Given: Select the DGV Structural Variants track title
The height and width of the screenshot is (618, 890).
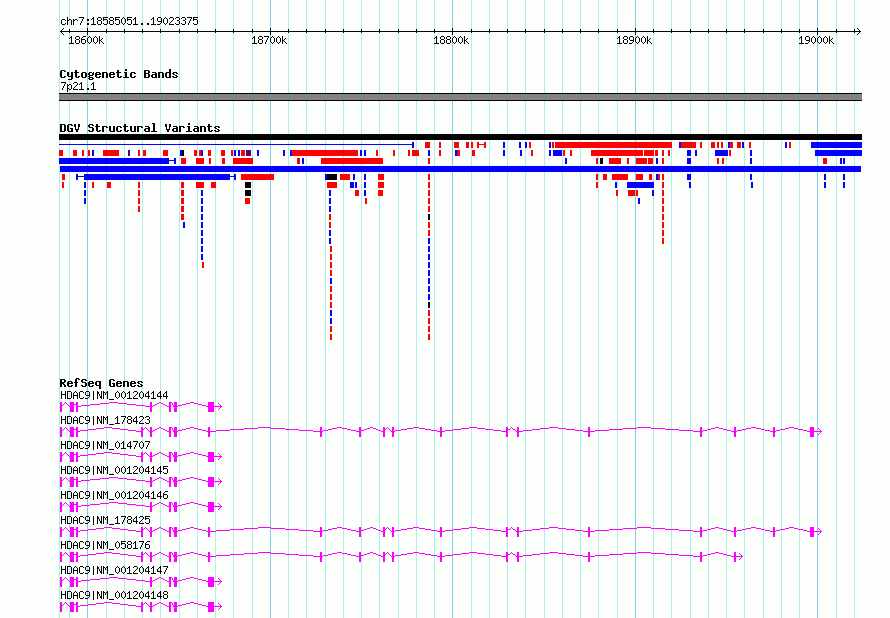Looking at the screenshot, I should coord(140,128).
